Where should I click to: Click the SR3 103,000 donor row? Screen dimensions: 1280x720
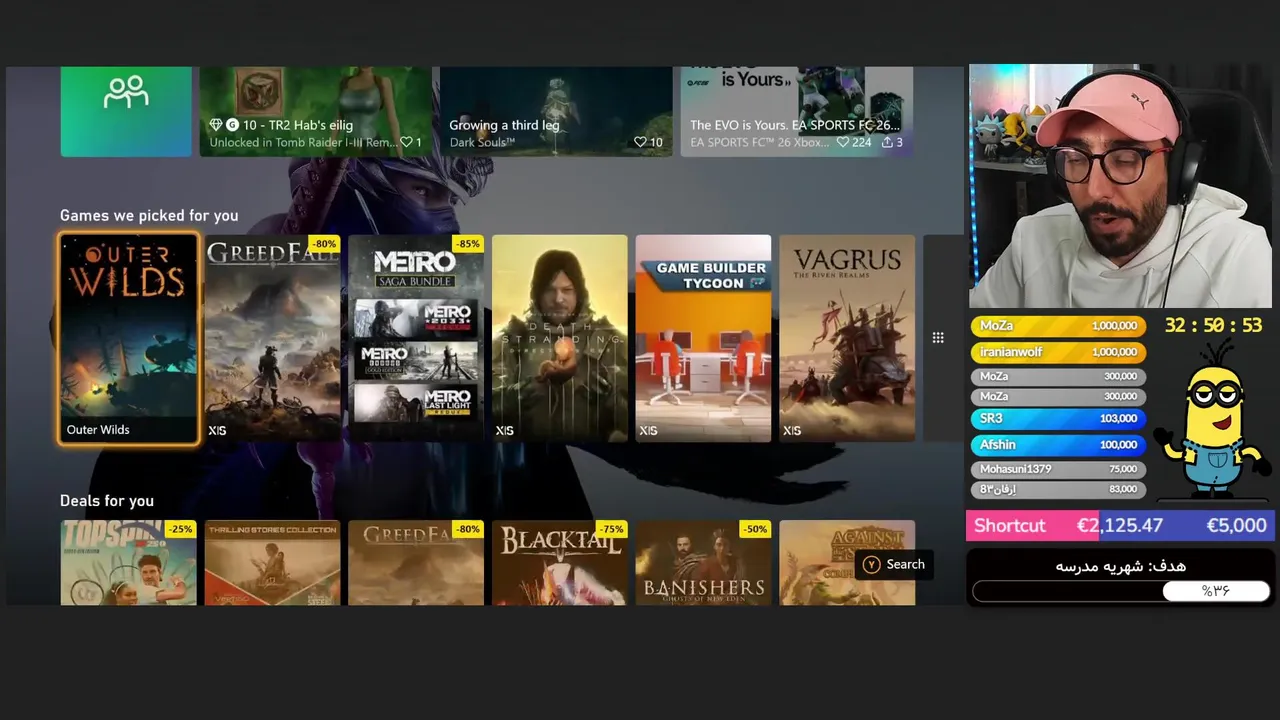pos(1058,419)
